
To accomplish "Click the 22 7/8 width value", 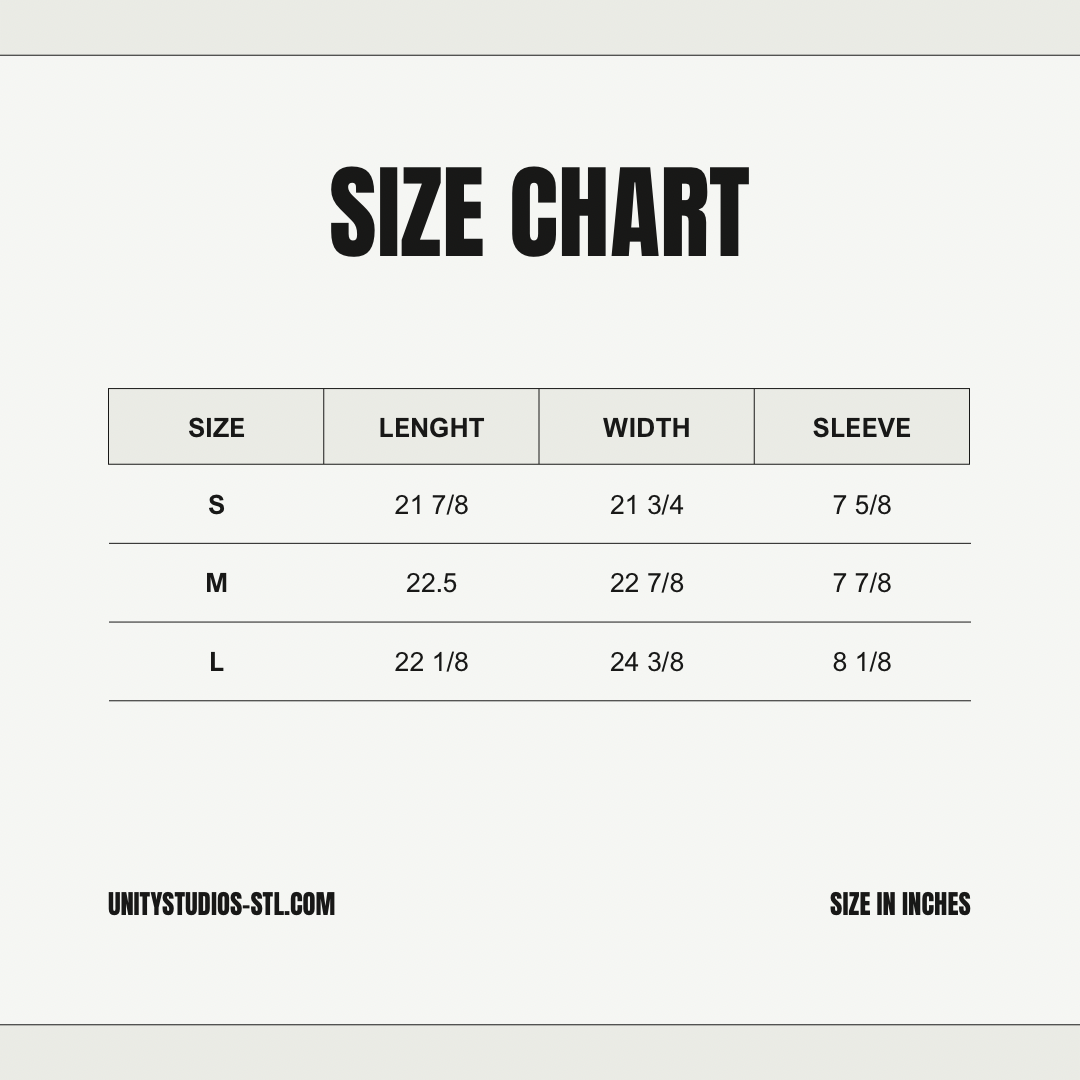I will point(647,583).
